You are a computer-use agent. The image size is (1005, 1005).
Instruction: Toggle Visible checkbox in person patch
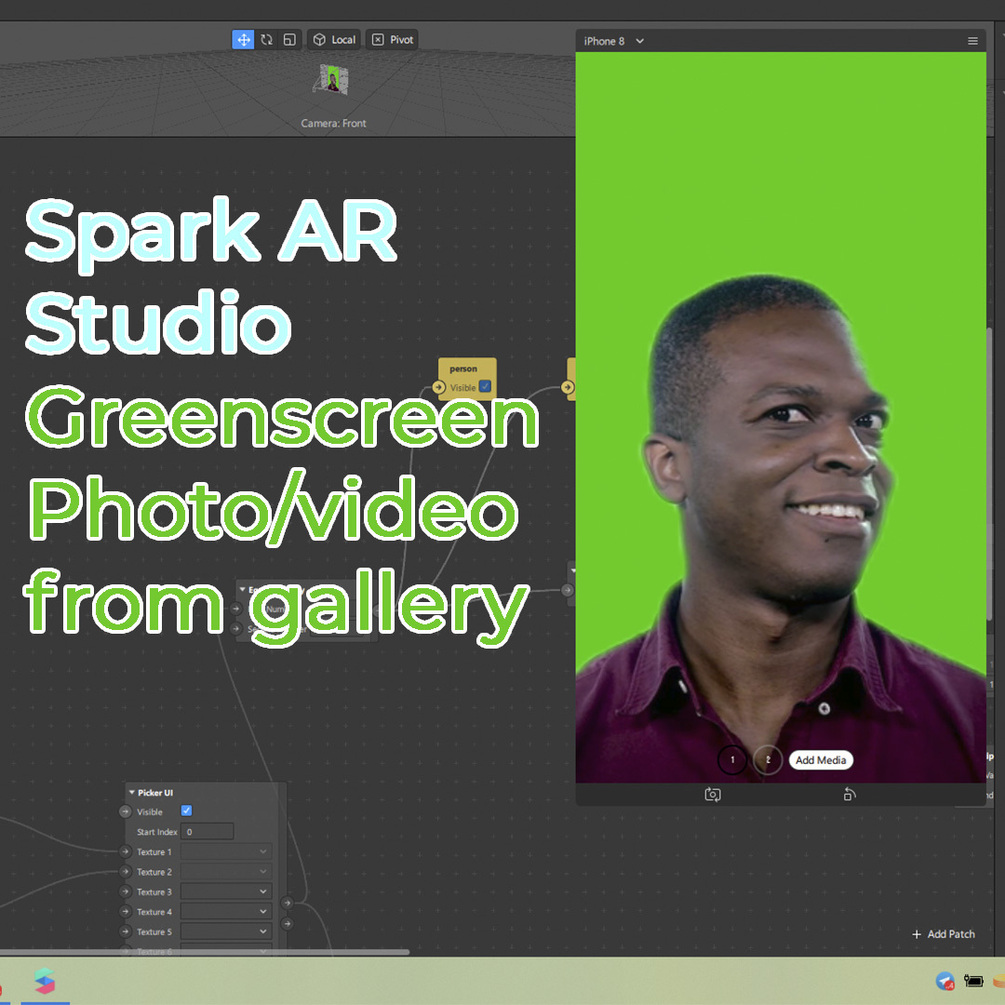(485, 386)
